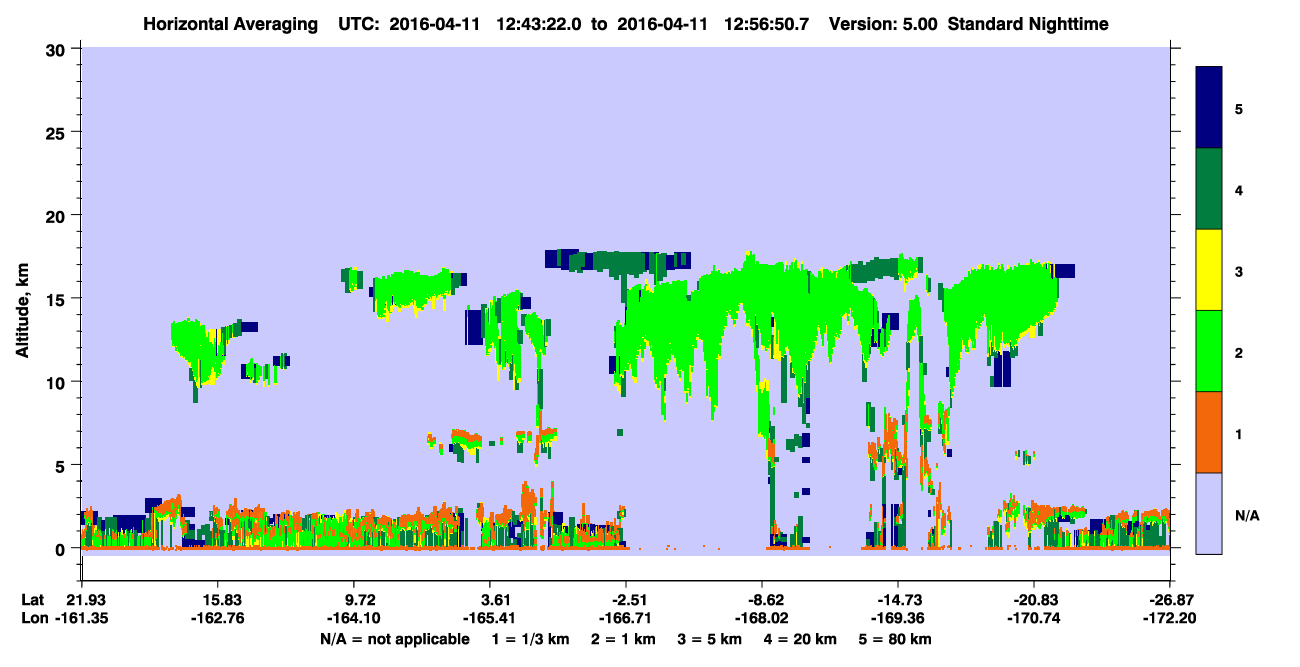Click longitude value -166.71
1300x667 pixels.
626,619
